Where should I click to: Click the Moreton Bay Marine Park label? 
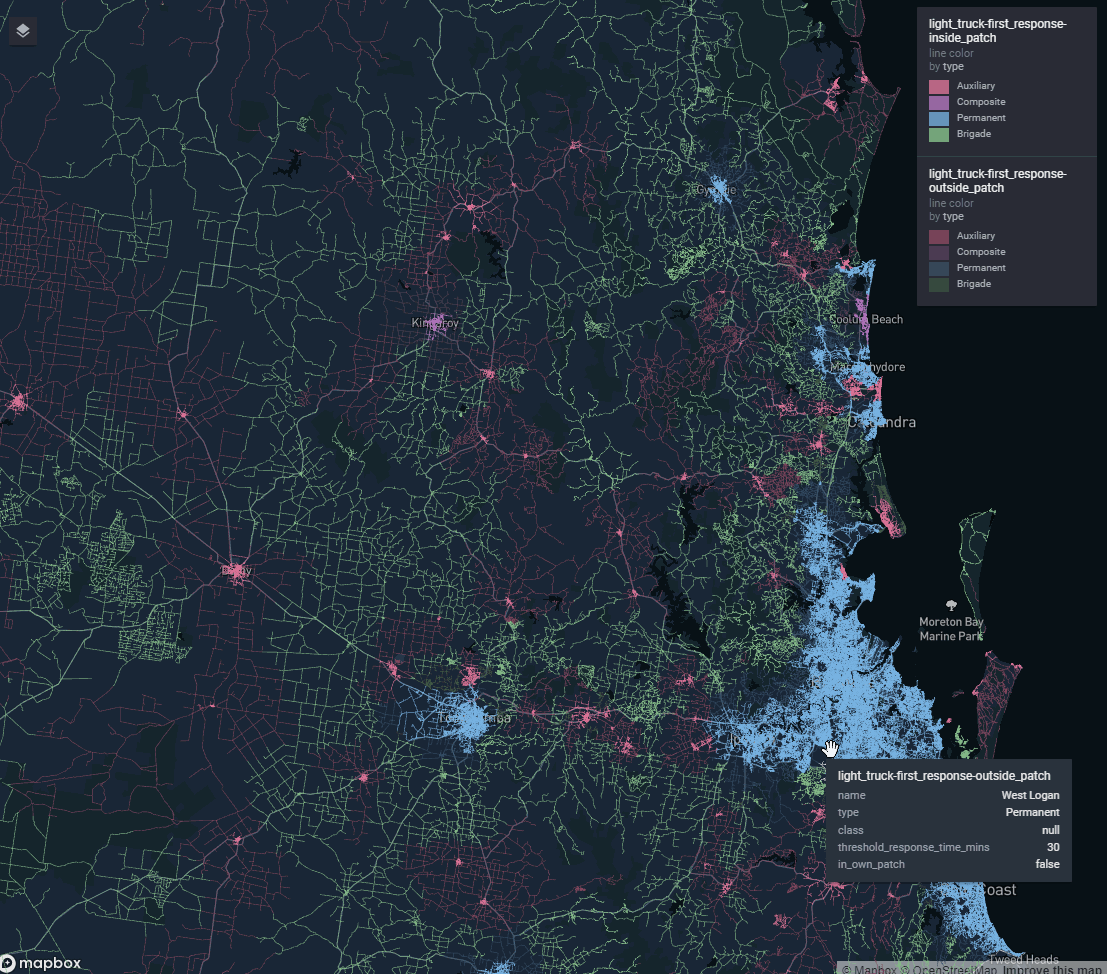pos(950,628)
